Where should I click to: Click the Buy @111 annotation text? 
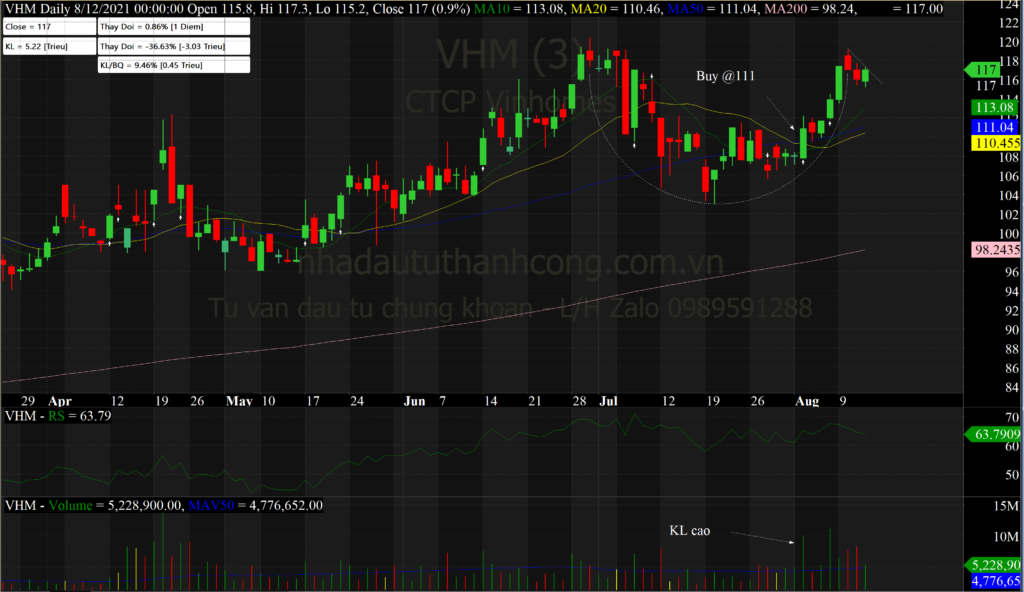725,76
